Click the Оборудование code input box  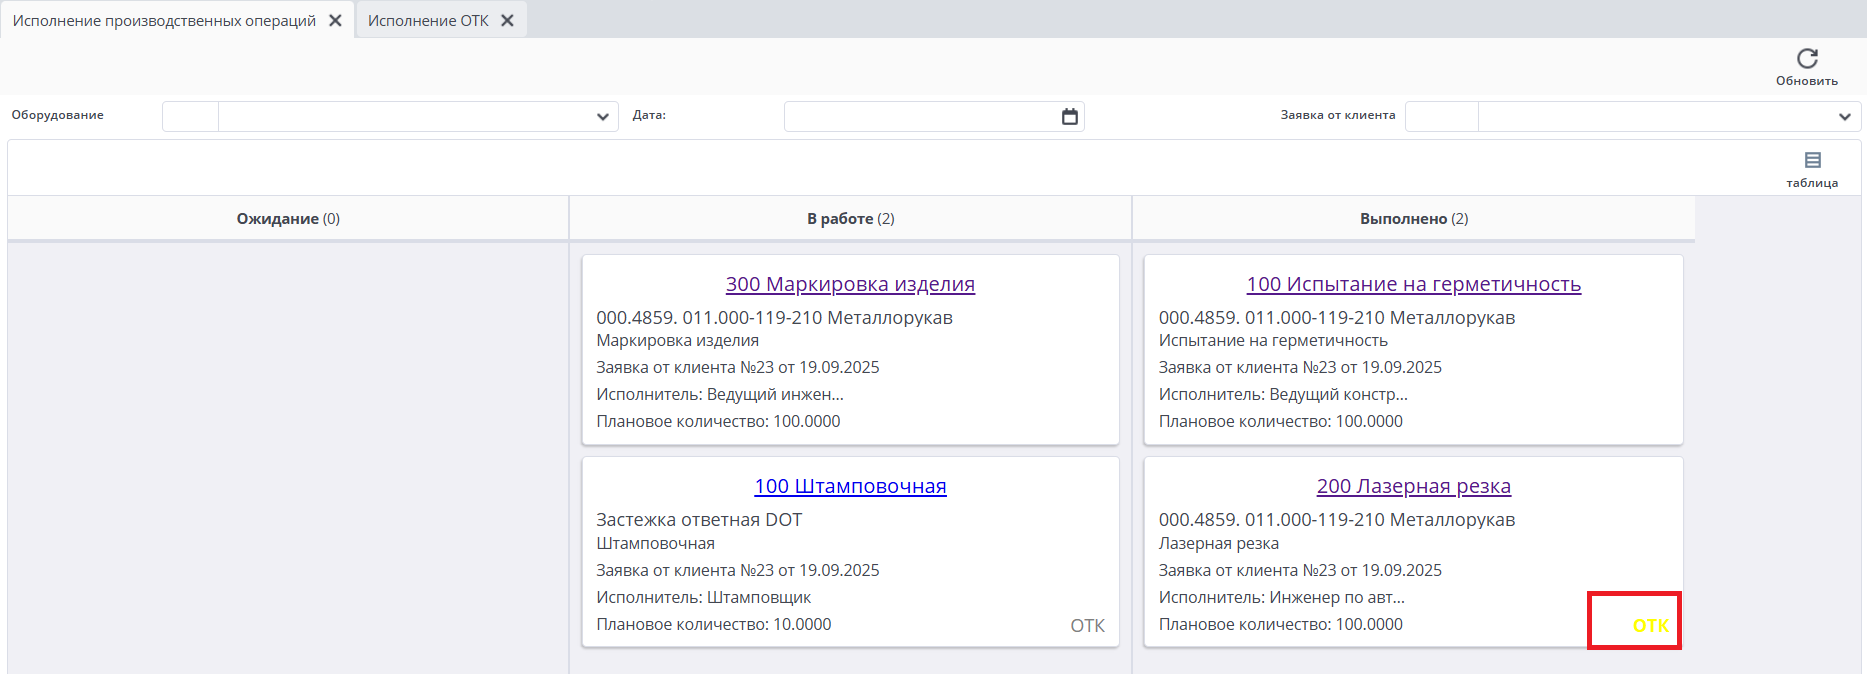190,117
